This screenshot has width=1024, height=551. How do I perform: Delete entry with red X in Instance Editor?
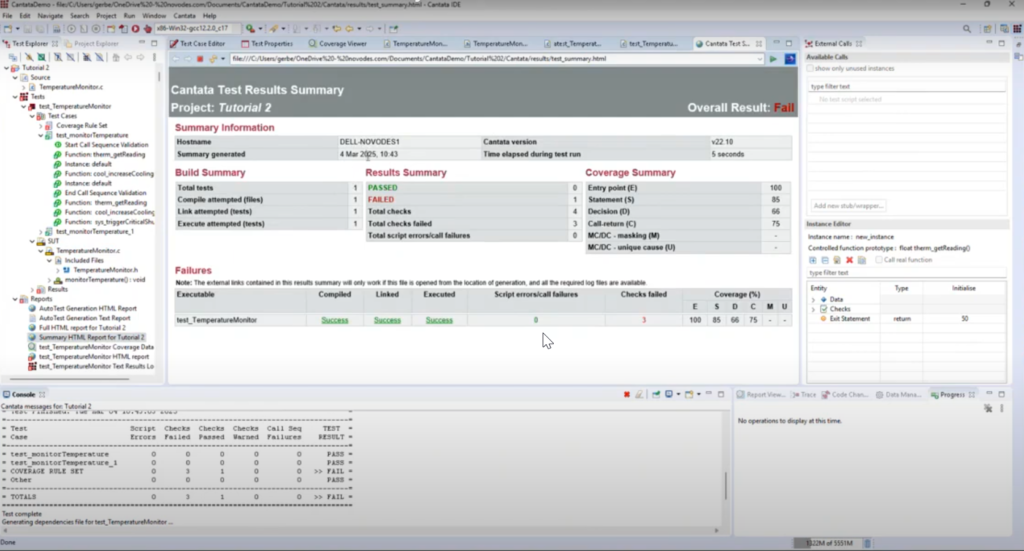pyautogui.click(x=850, y=260)
